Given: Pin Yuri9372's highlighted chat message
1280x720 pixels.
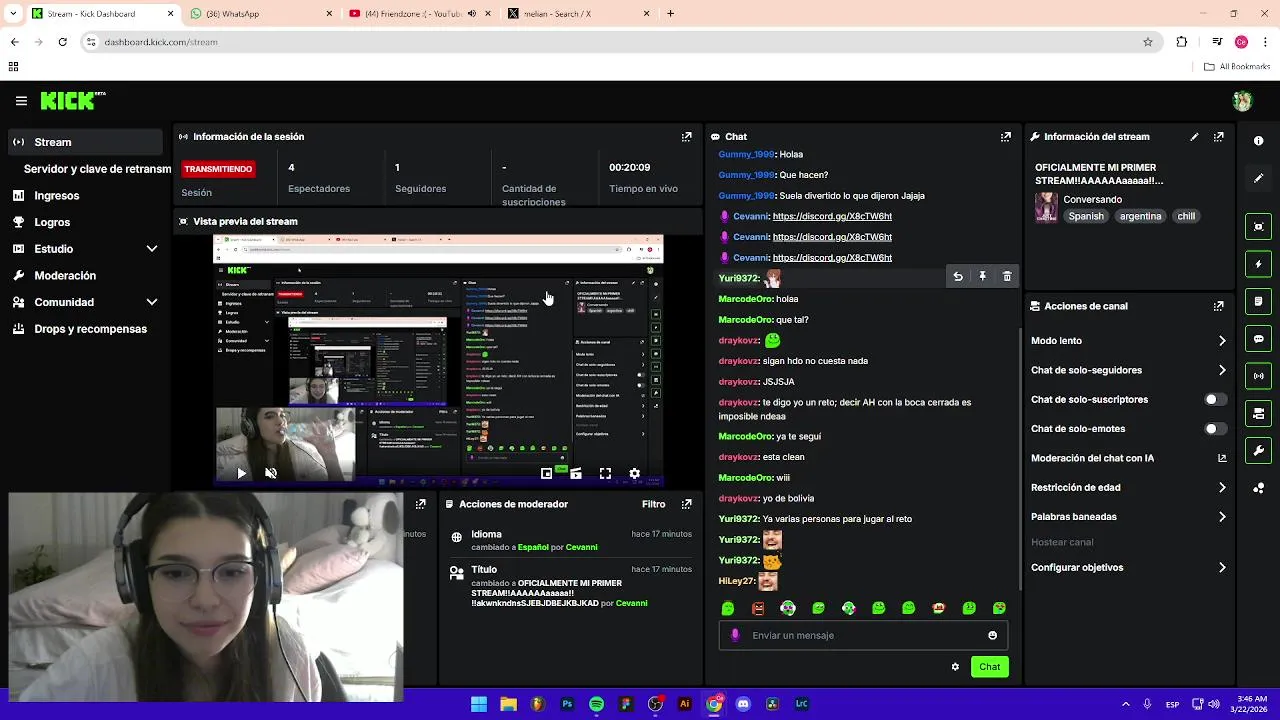Looking at the screenshot, I should coord(982,277).
